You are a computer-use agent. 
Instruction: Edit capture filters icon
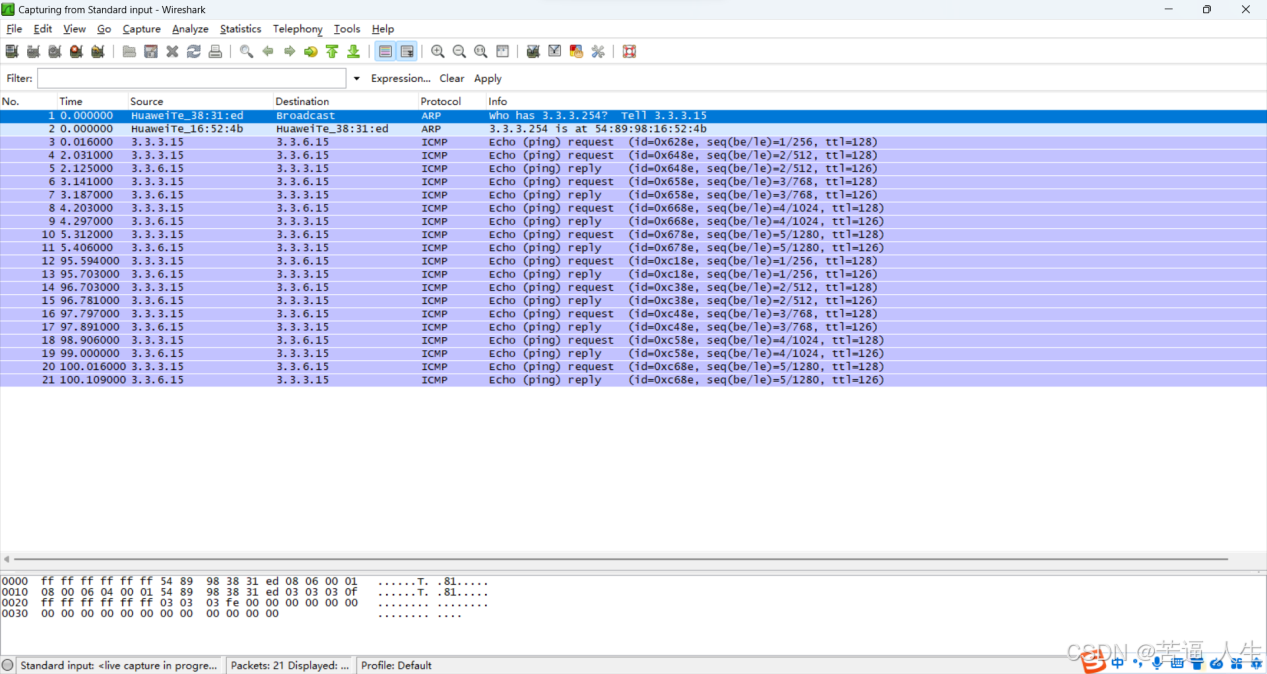pyautogui.click(x=533, y=51)
